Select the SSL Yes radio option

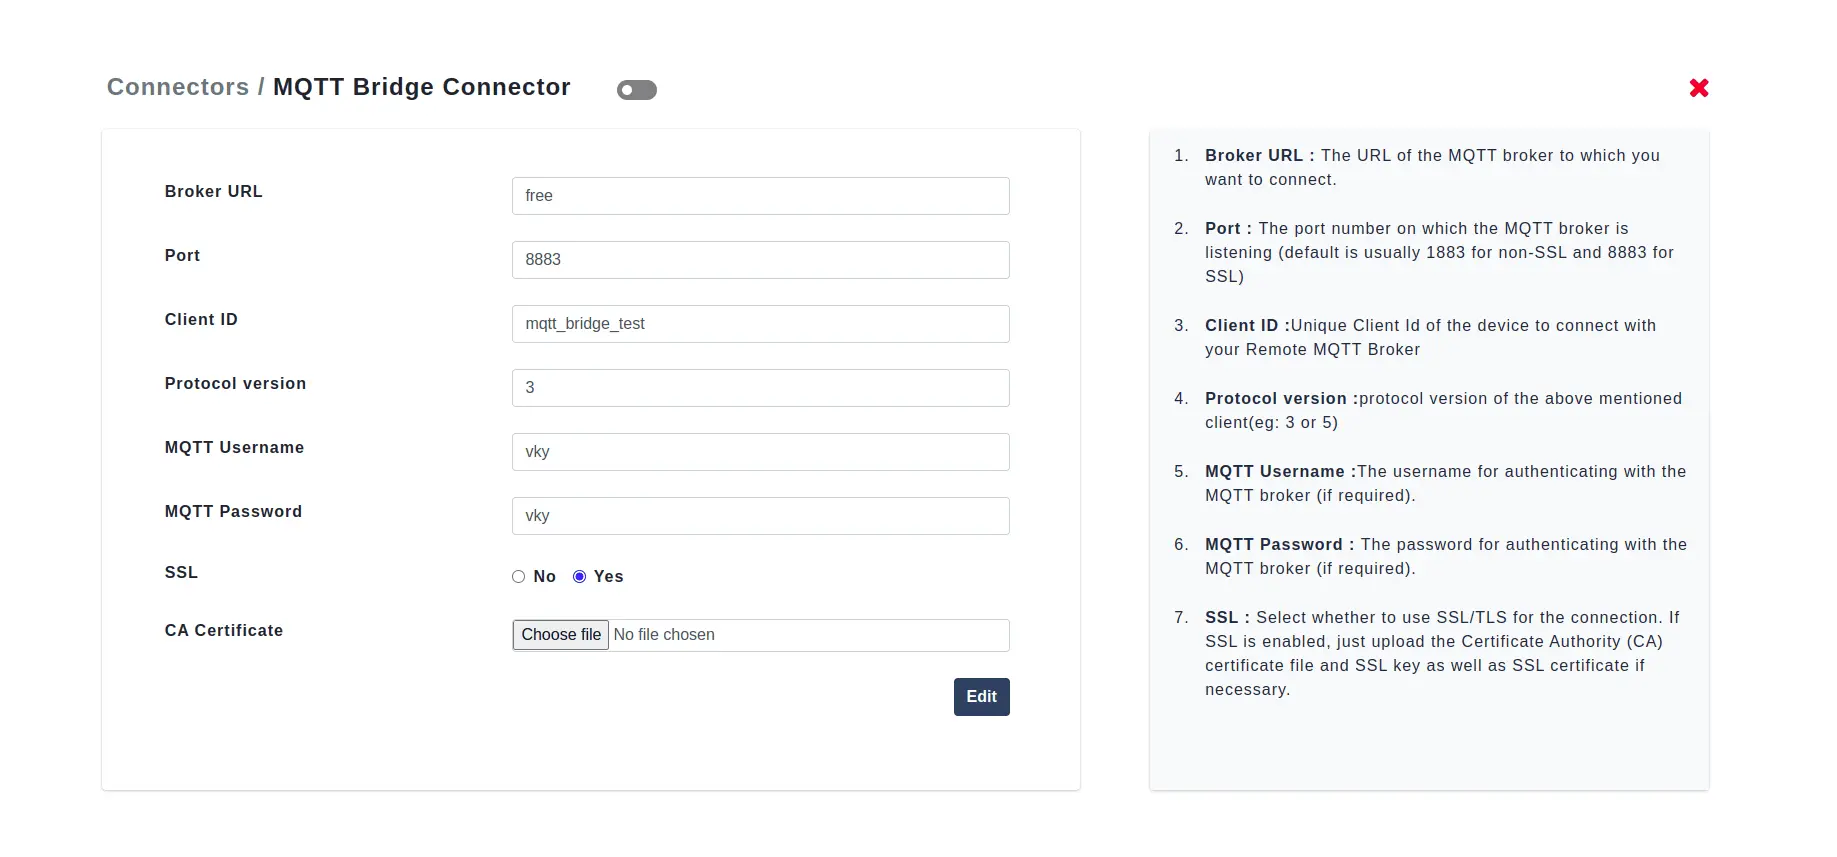(x=579, y=577)
